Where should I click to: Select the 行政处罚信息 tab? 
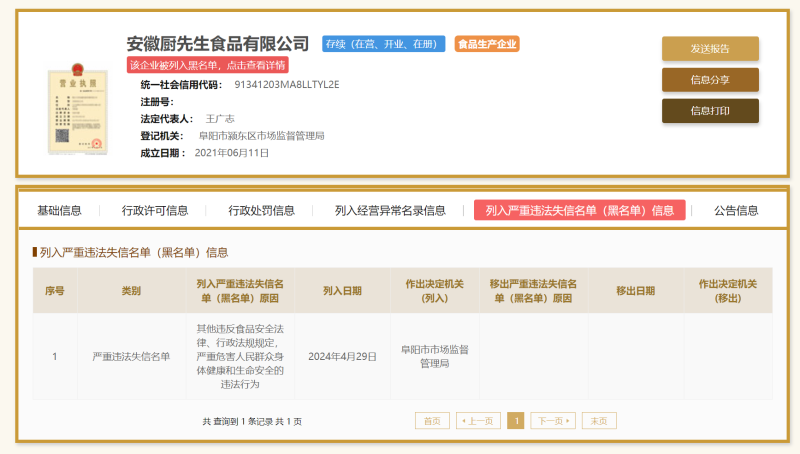click(261, 211)
